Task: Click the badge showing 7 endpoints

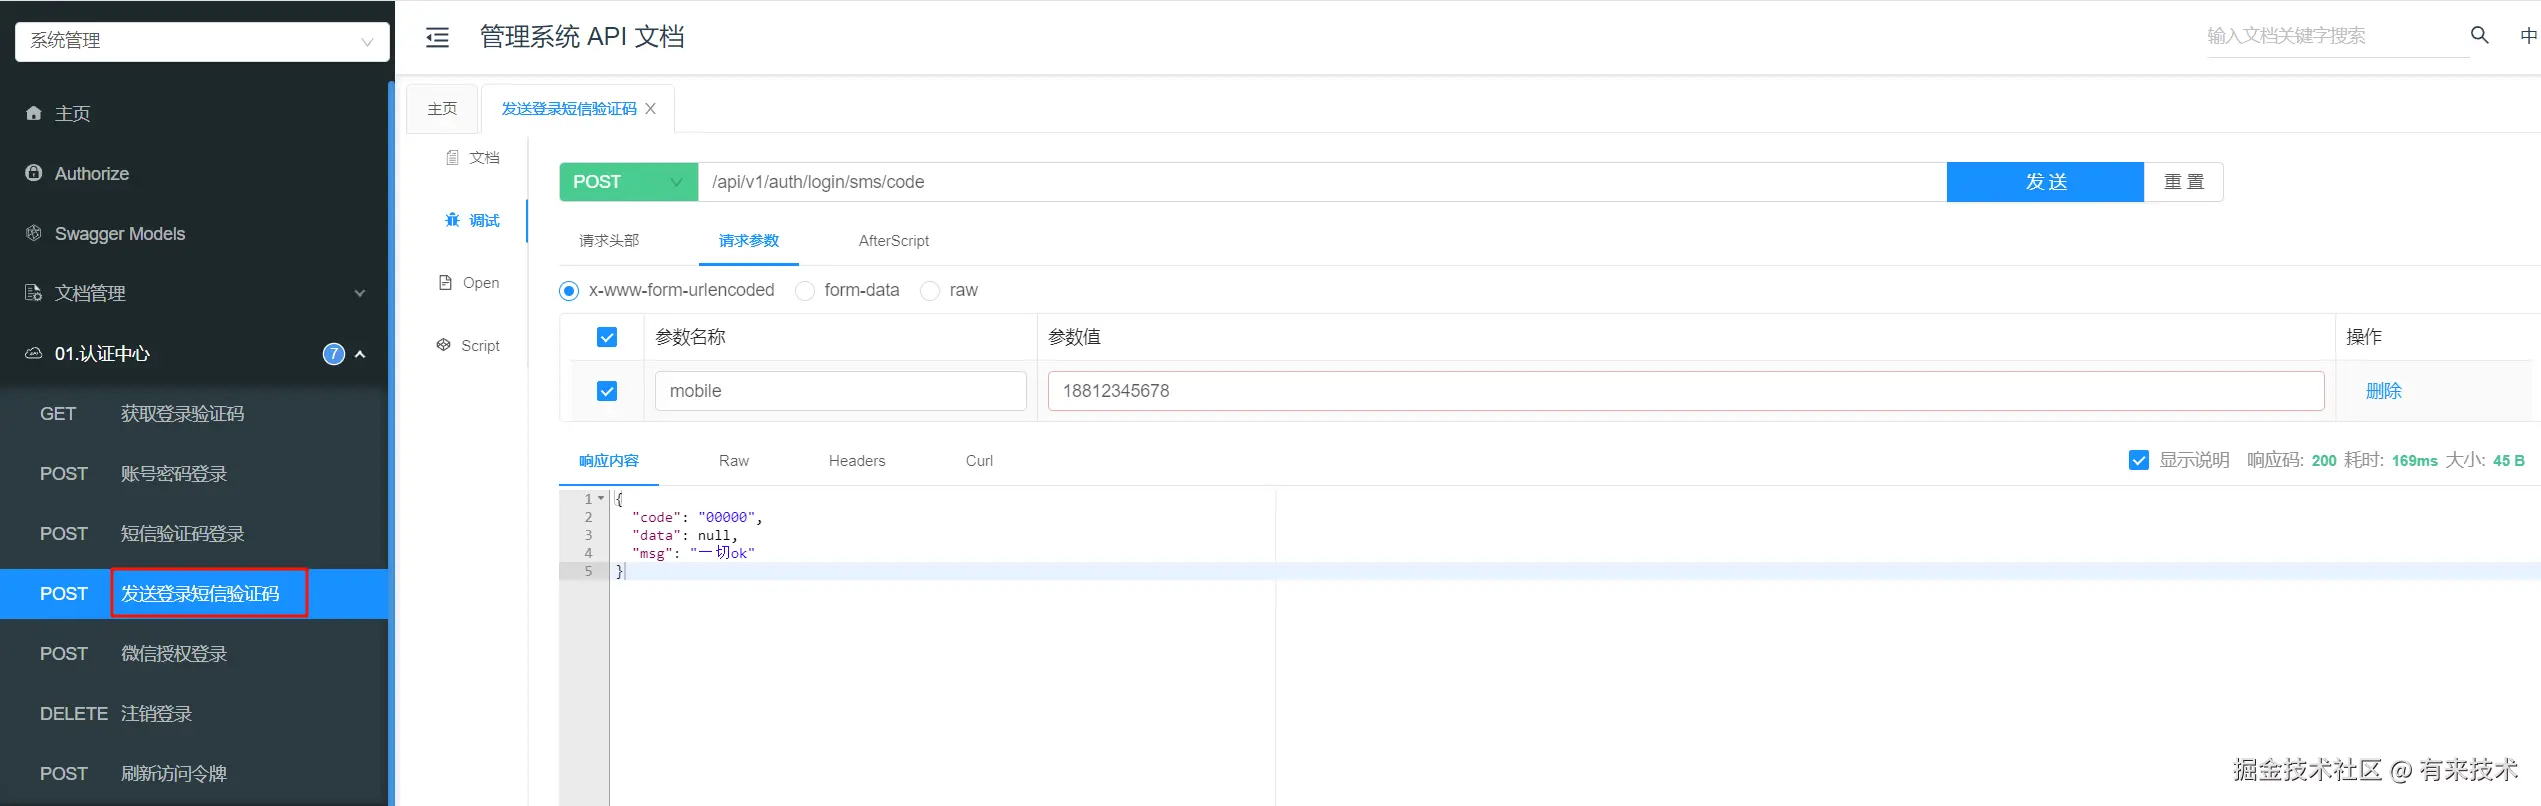Action: [334, 354]
